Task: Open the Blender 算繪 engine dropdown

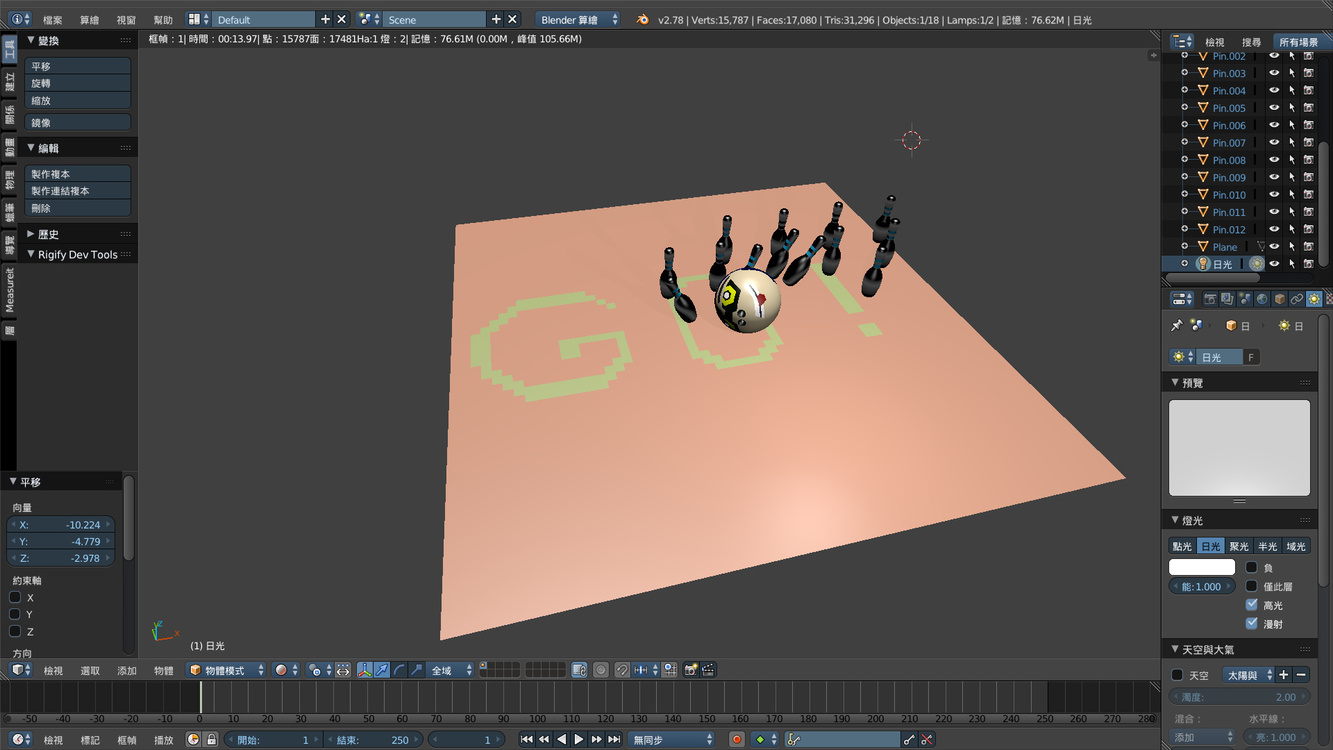Action: (x=578, y=20)
